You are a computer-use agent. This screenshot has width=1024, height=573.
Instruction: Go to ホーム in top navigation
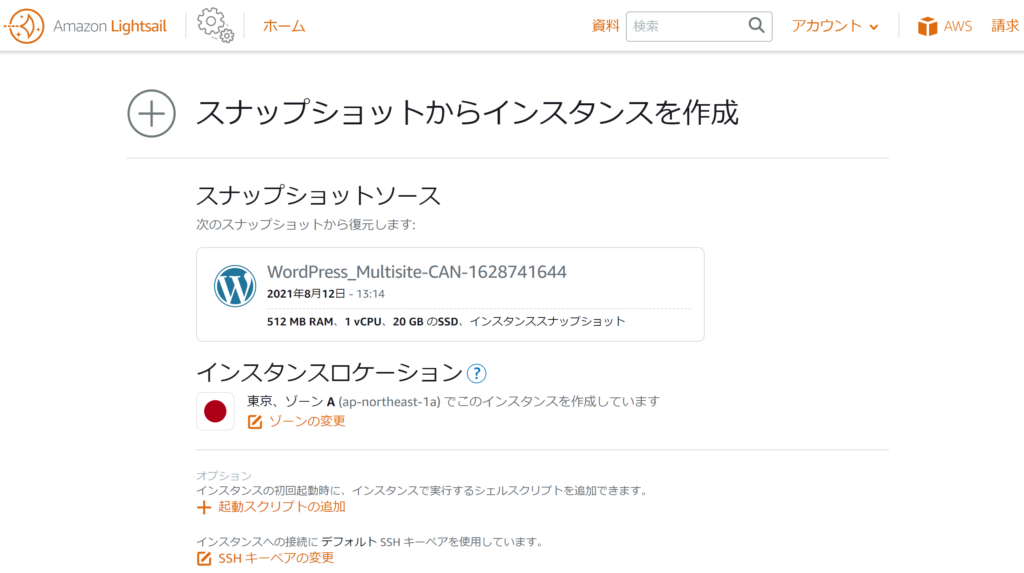pos(284,26)
